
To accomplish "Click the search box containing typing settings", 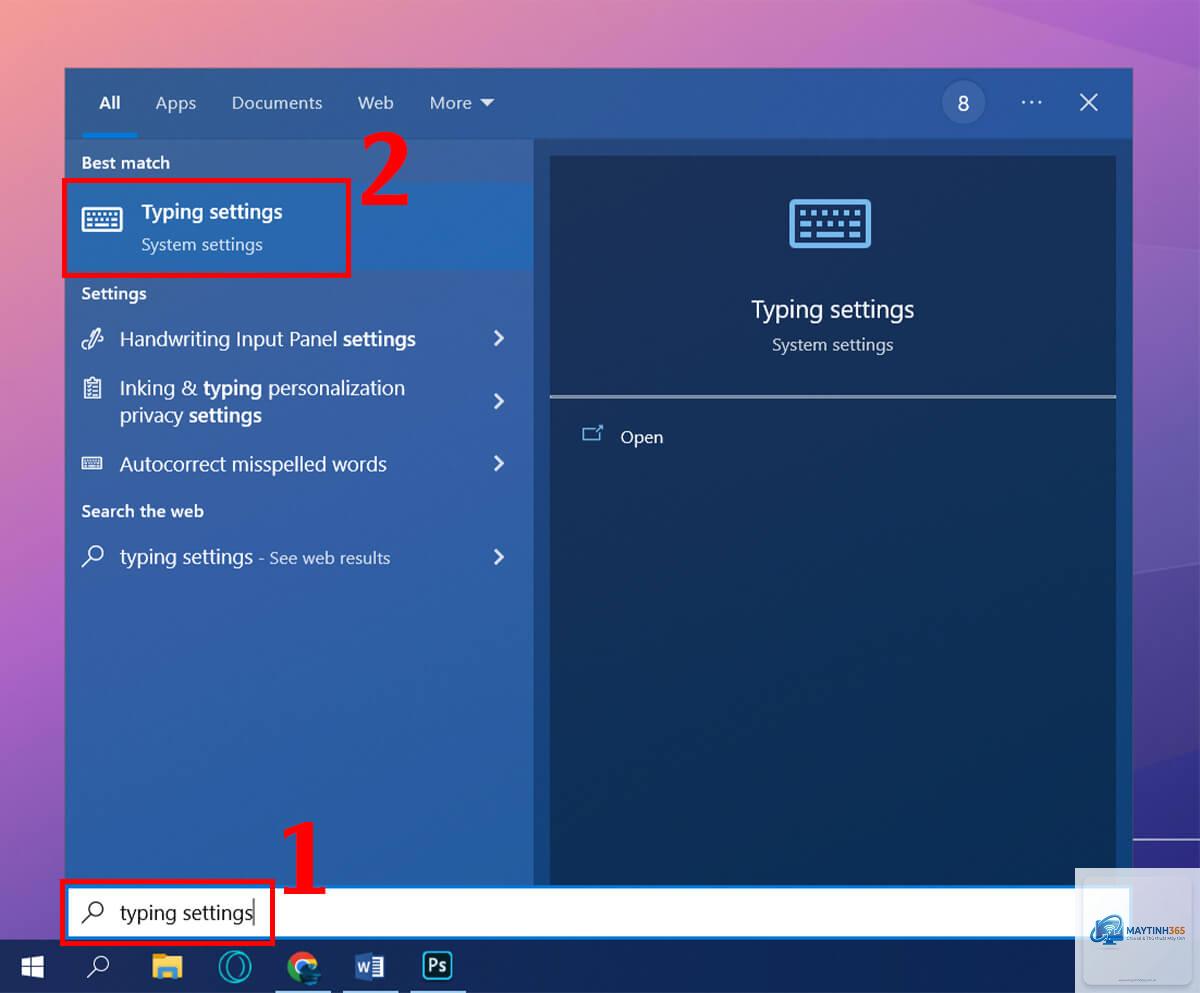I will click(x=598, y=912).
